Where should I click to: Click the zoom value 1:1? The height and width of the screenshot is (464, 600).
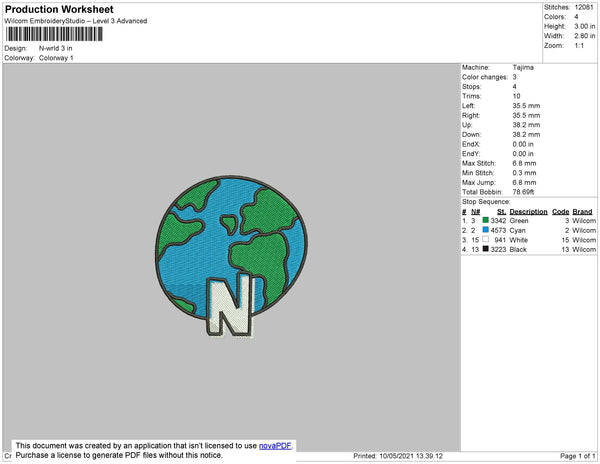[x=579, y=46]
